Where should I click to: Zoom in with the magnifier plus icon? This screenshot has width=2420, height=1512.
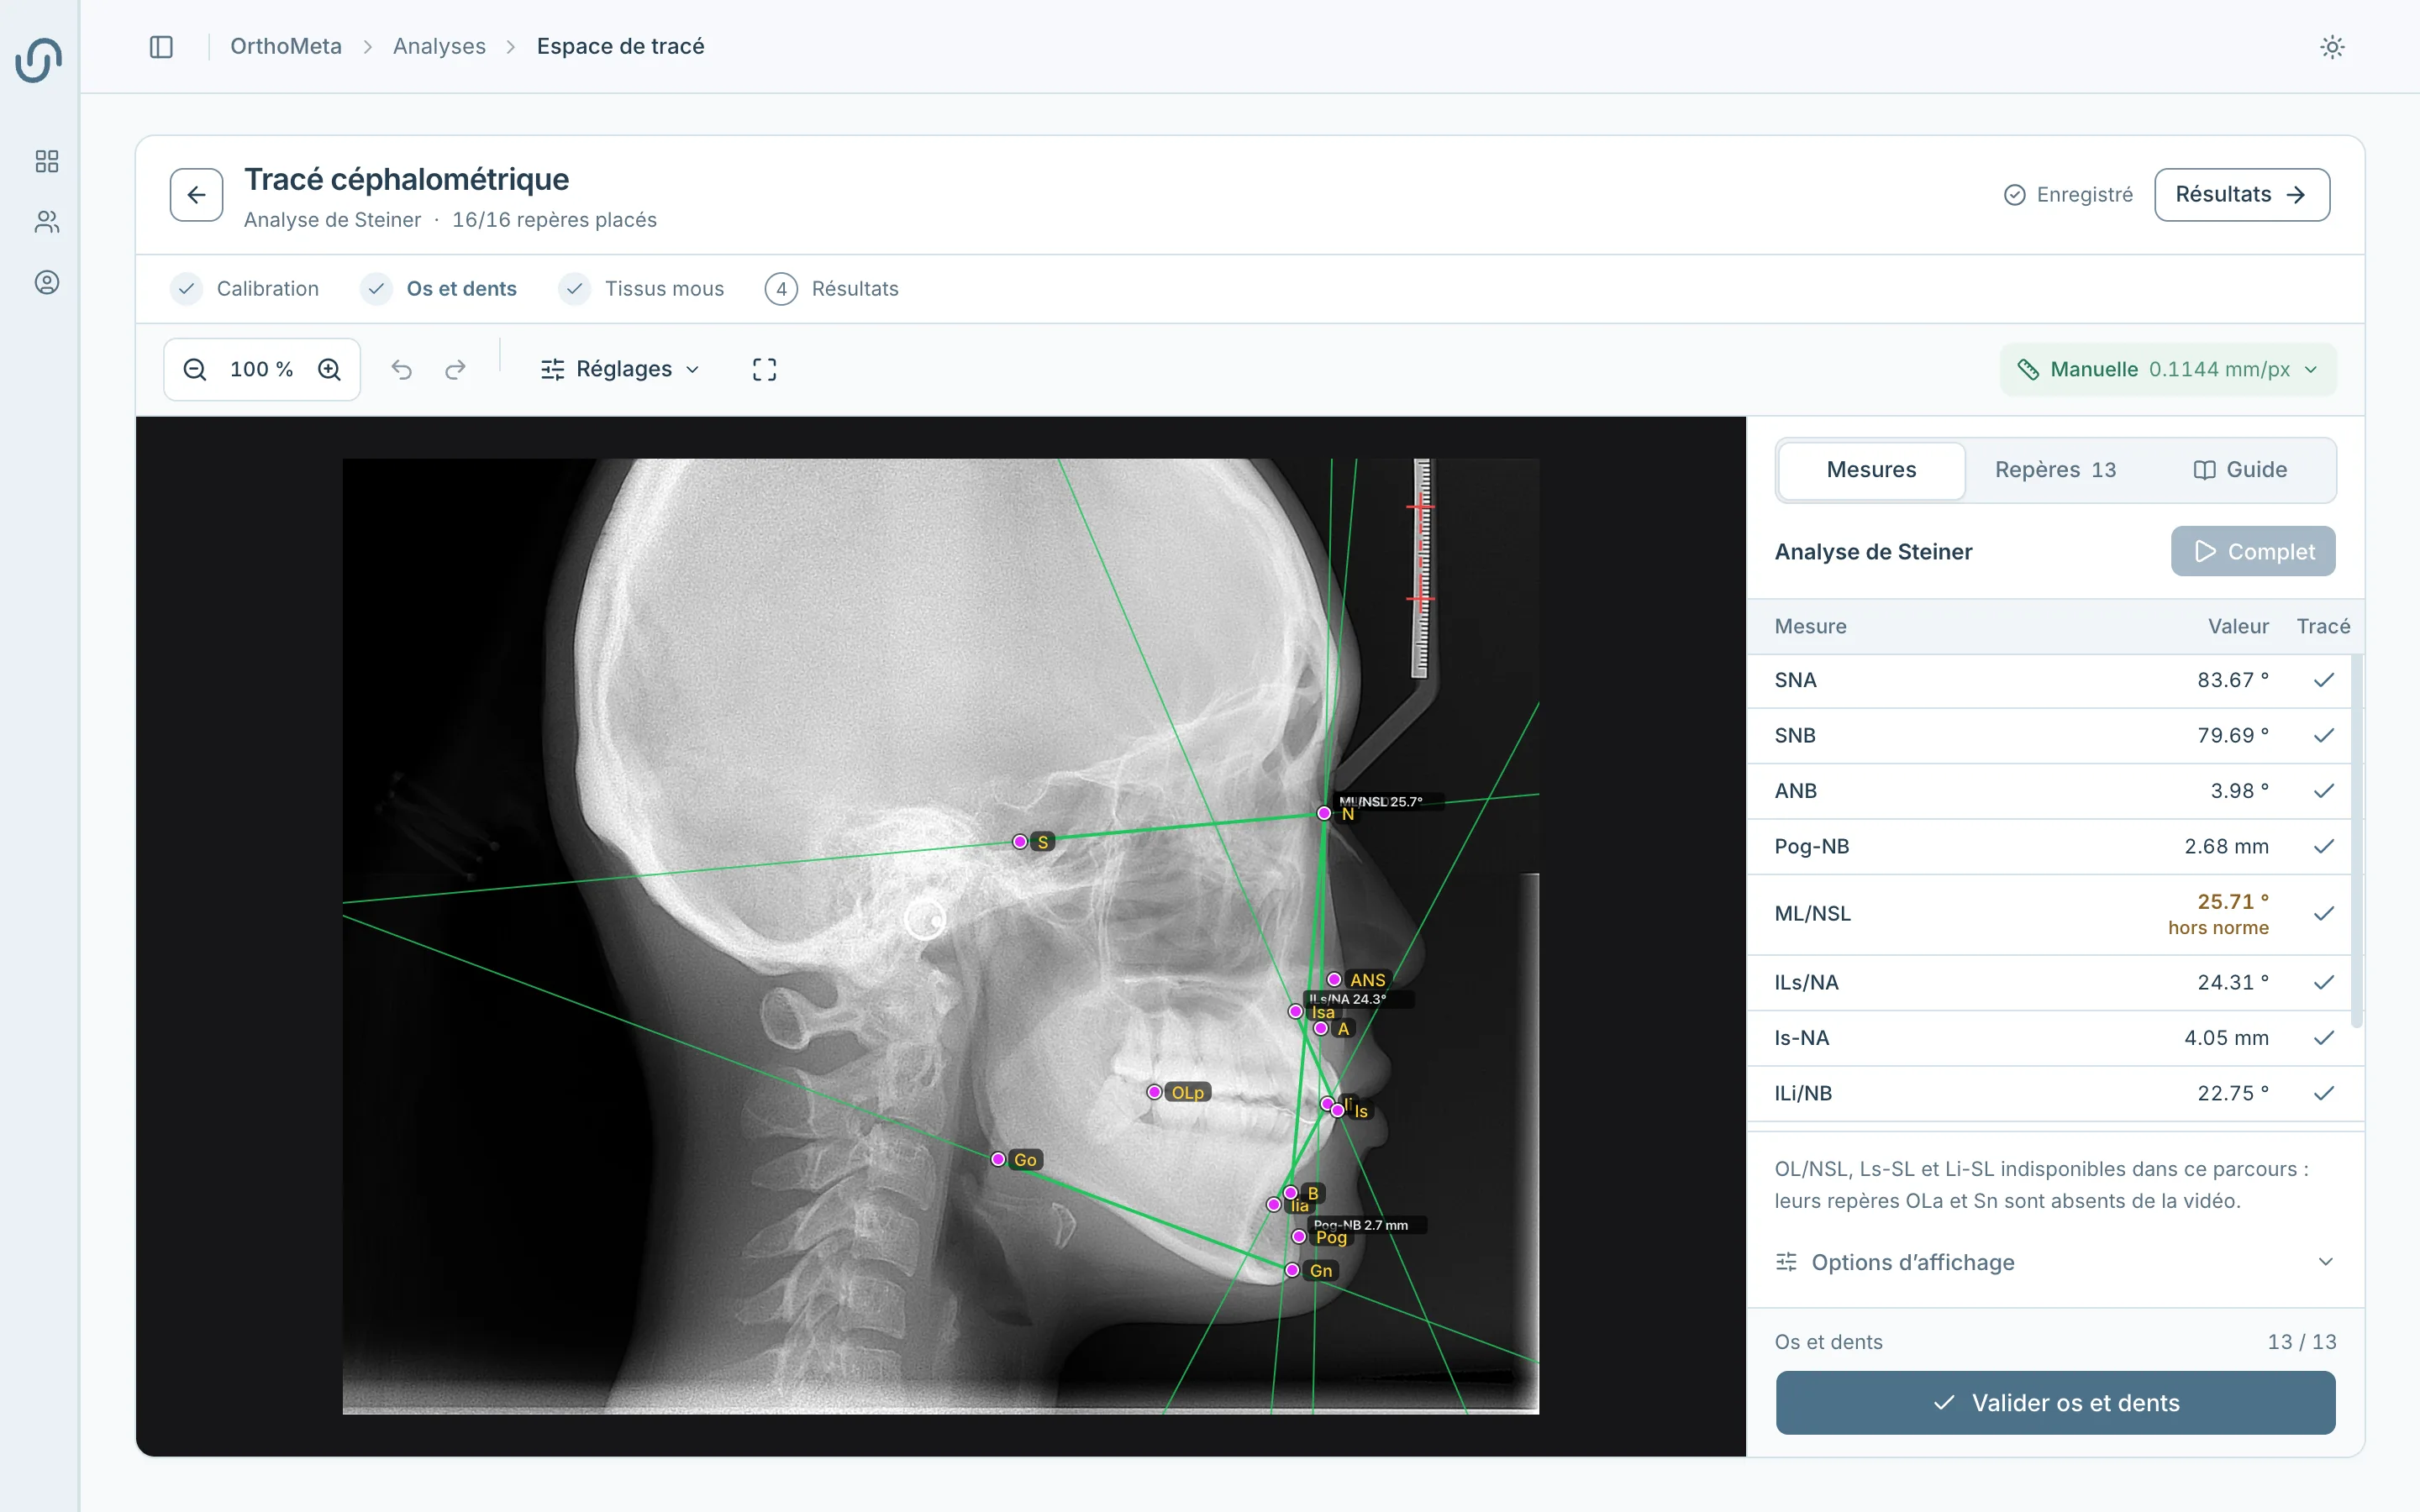(330, 370)
